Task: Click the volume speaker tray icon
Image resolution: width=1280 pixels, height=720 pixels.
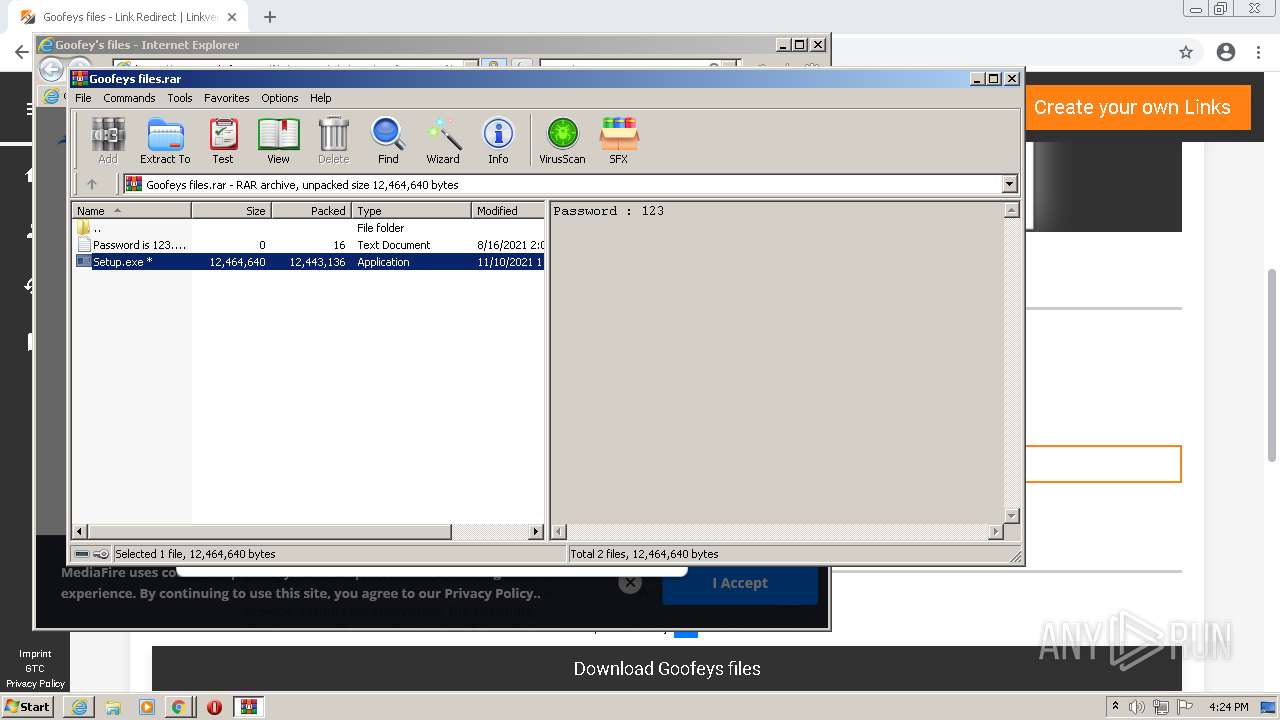Action: pos(1137,707)
